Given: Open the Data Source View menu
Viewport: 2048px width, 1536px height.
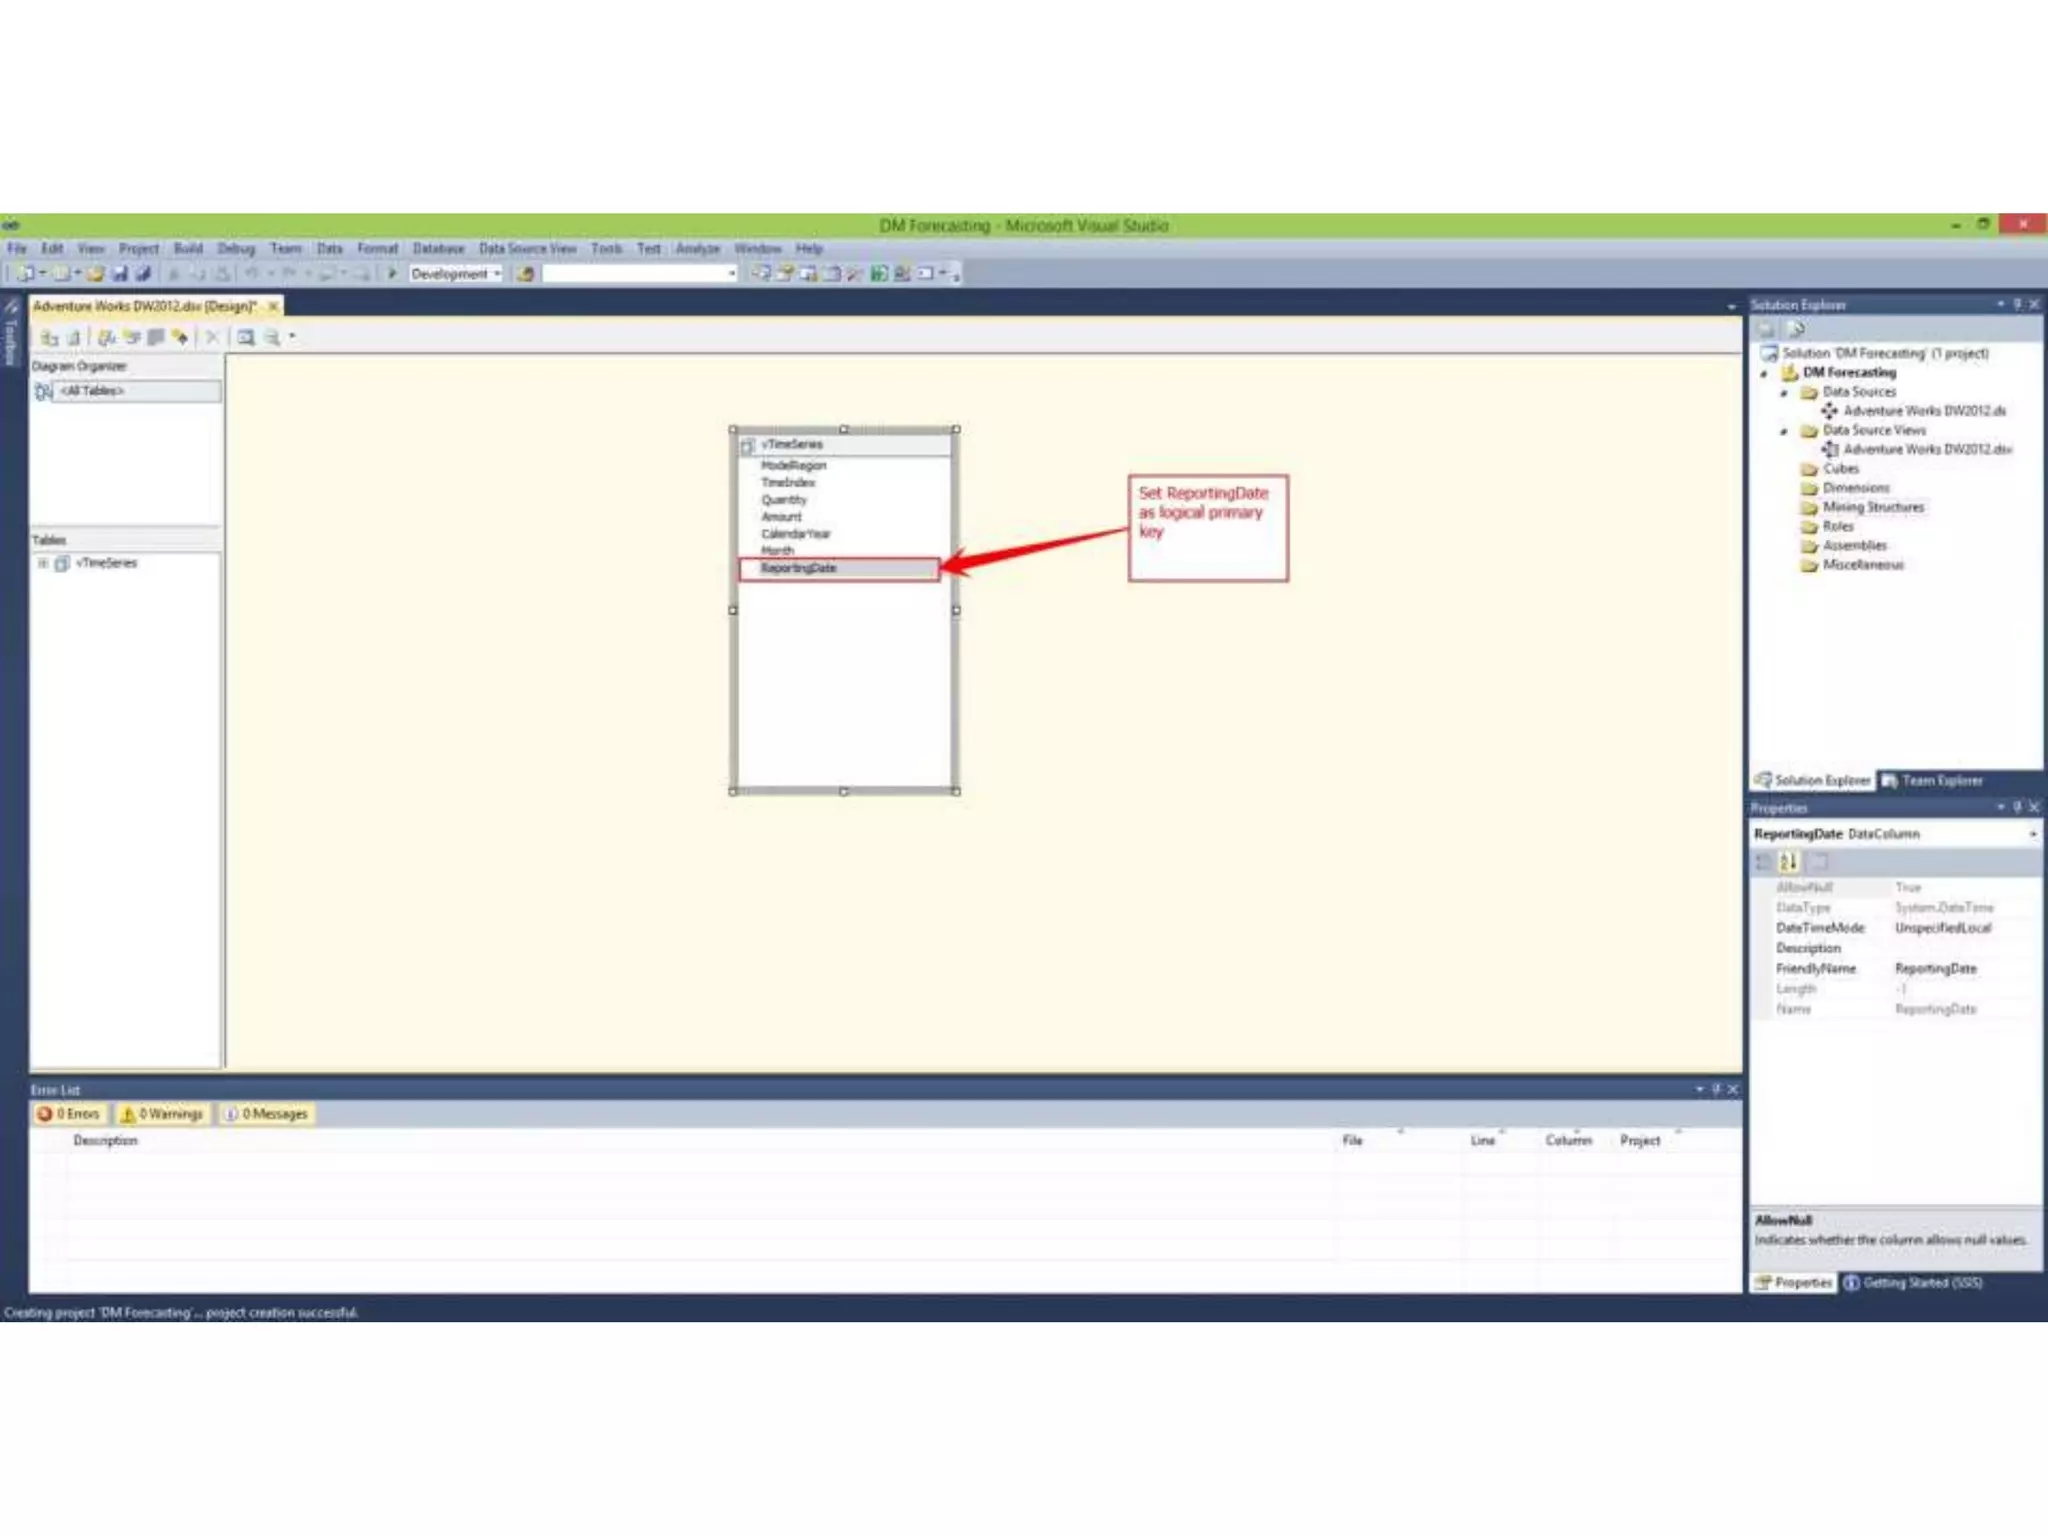Looking at the screenshot, I should [527, 248].
